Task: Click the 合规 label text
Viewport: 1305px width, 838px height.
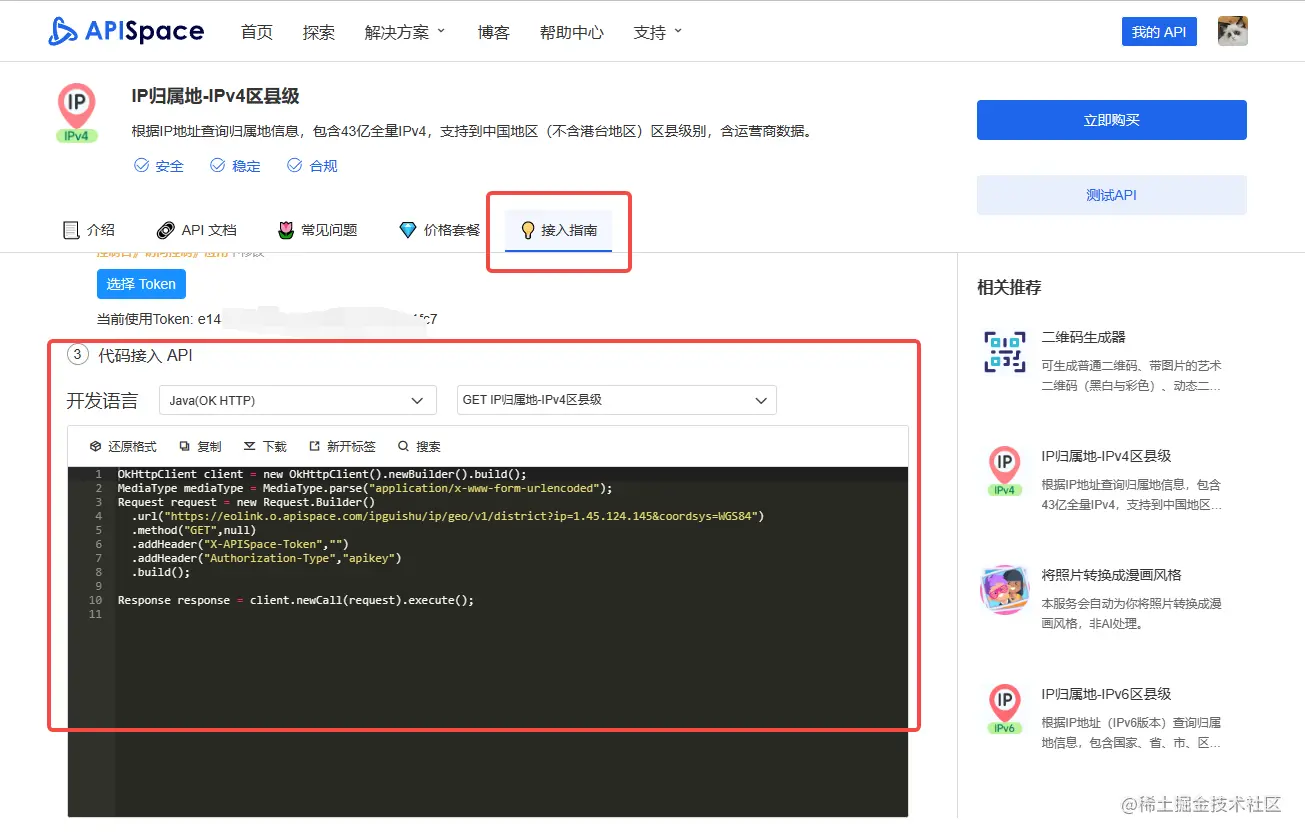Action: click(x=323, y=166)
